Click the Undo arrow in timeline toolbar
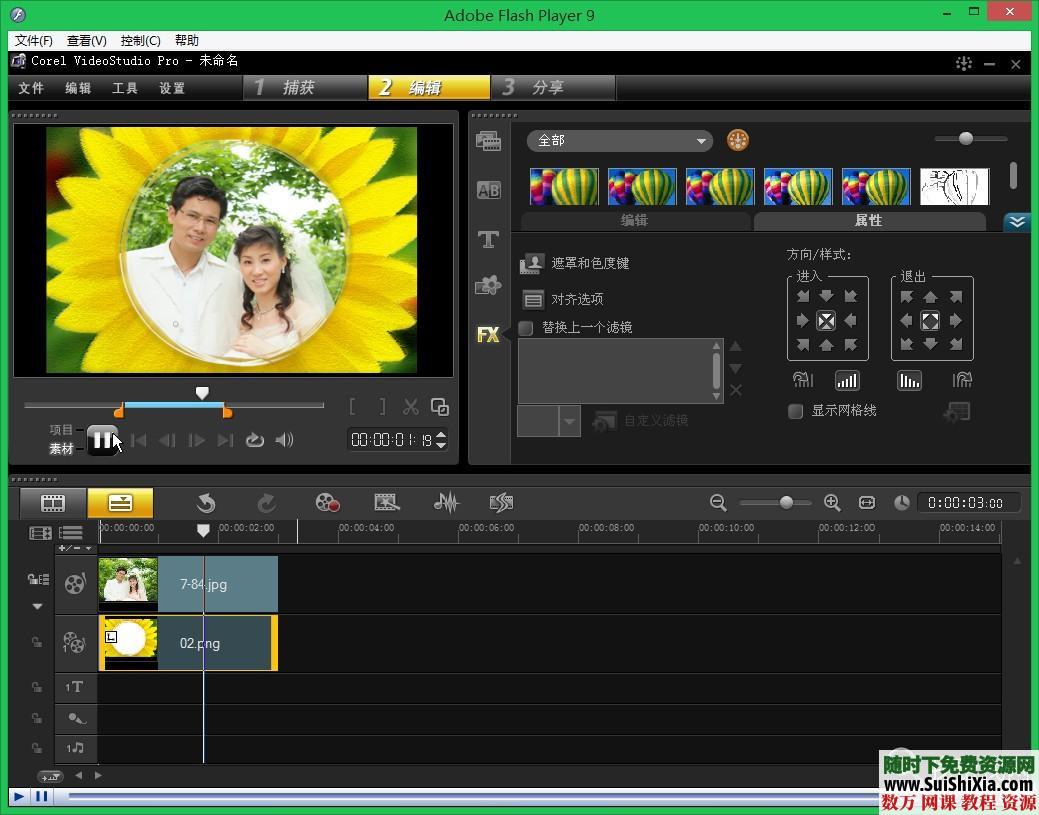This screenshot has width=1039, height=815. tap(206, 503)
